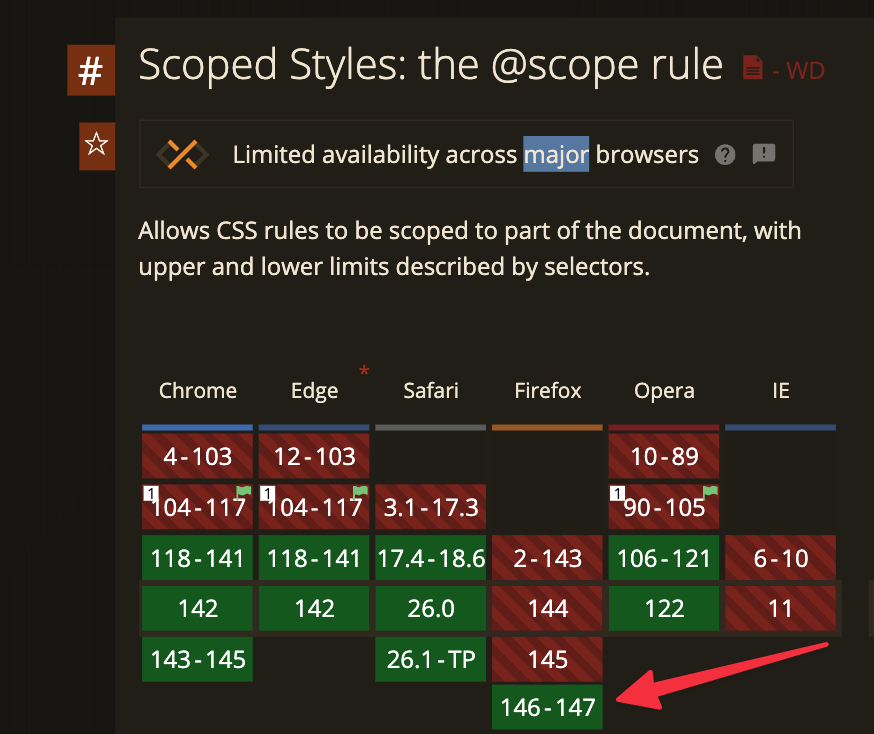Click the "Limited availability across" status text
874x734 pixels.
pos(375,154)
